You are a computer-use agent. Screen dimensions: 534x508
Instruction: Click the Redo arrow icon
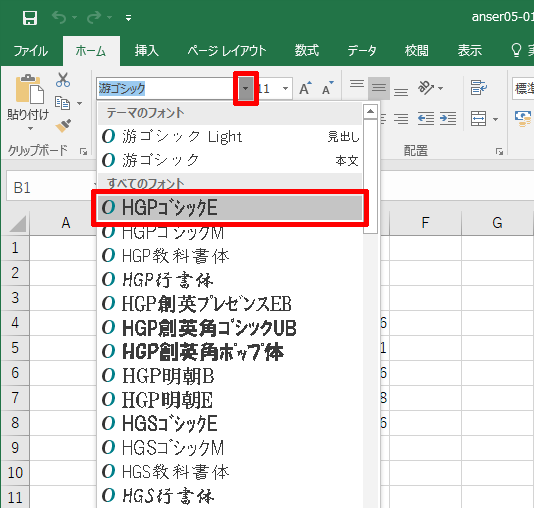94,17
